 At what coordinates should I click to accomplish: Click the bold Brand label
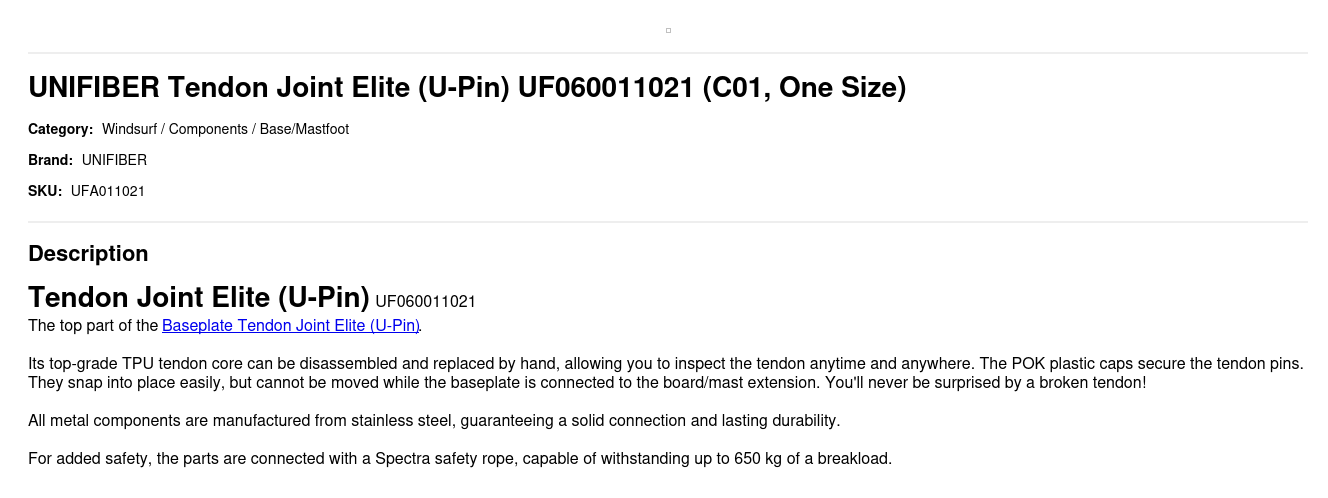[x=50, y=160]
